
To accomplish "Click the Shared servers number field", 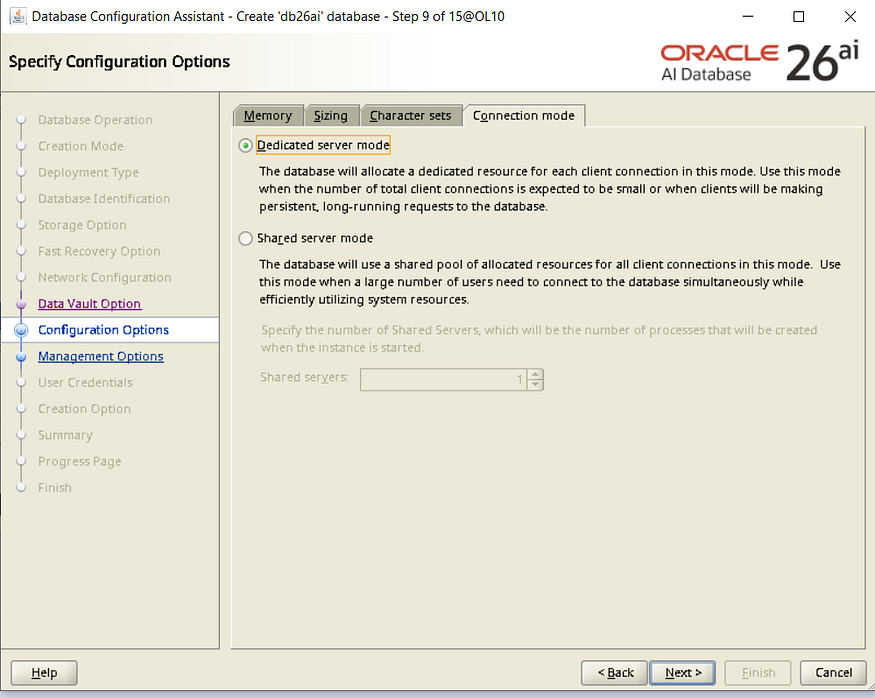I will (x=443, y=380).
